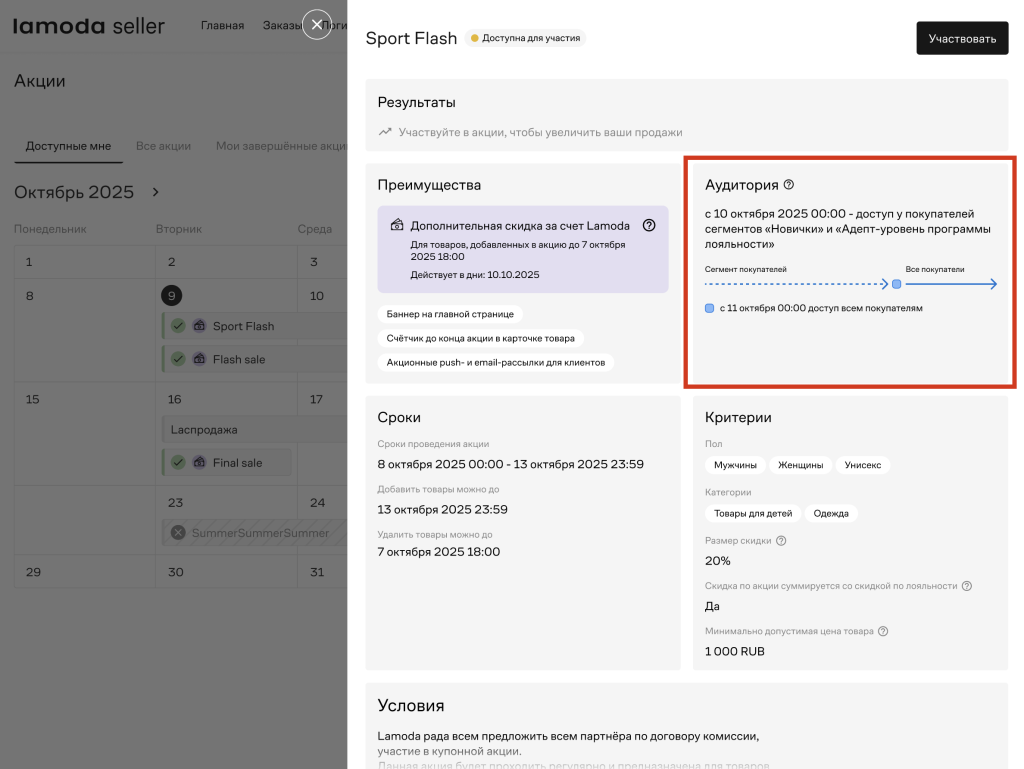Select calendar day 9 in October
The width and height of the screenshot is (1024, 769).
coord(172,296)
